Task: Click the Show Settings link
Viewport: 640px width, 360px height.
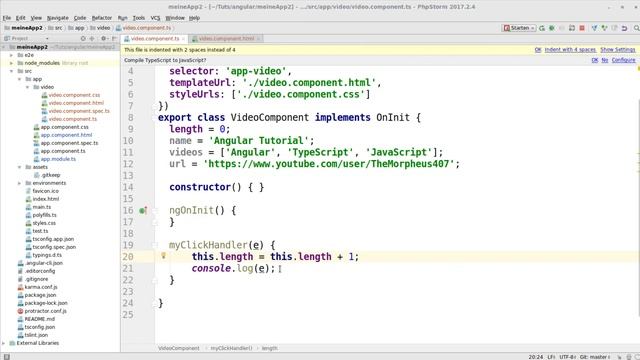Action: click(x=618, y=50)
